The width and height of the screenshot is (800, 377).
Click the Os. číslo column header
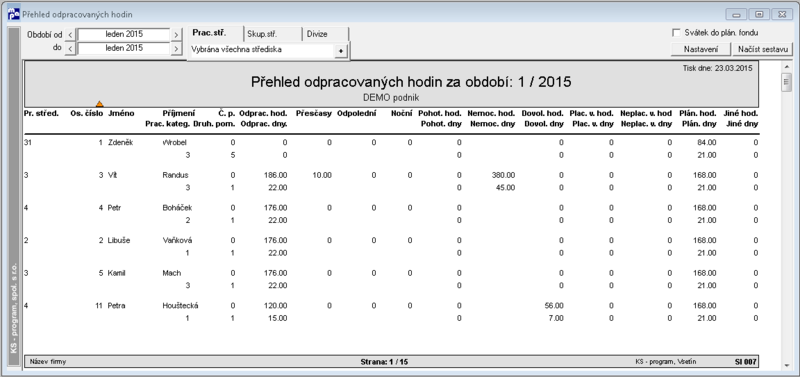point(87,113)
